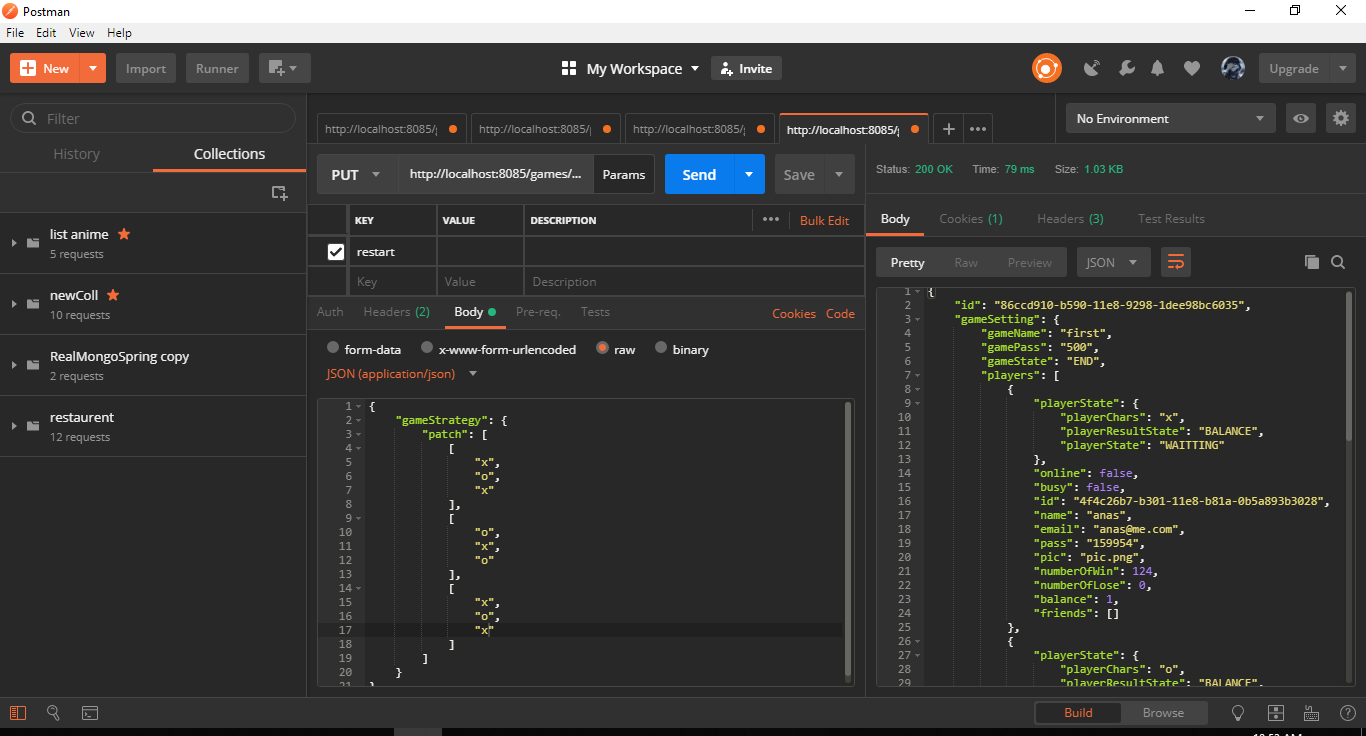Click the lightbulb bootcamp icon
1366x736 pixels.
pos(1238,713)
